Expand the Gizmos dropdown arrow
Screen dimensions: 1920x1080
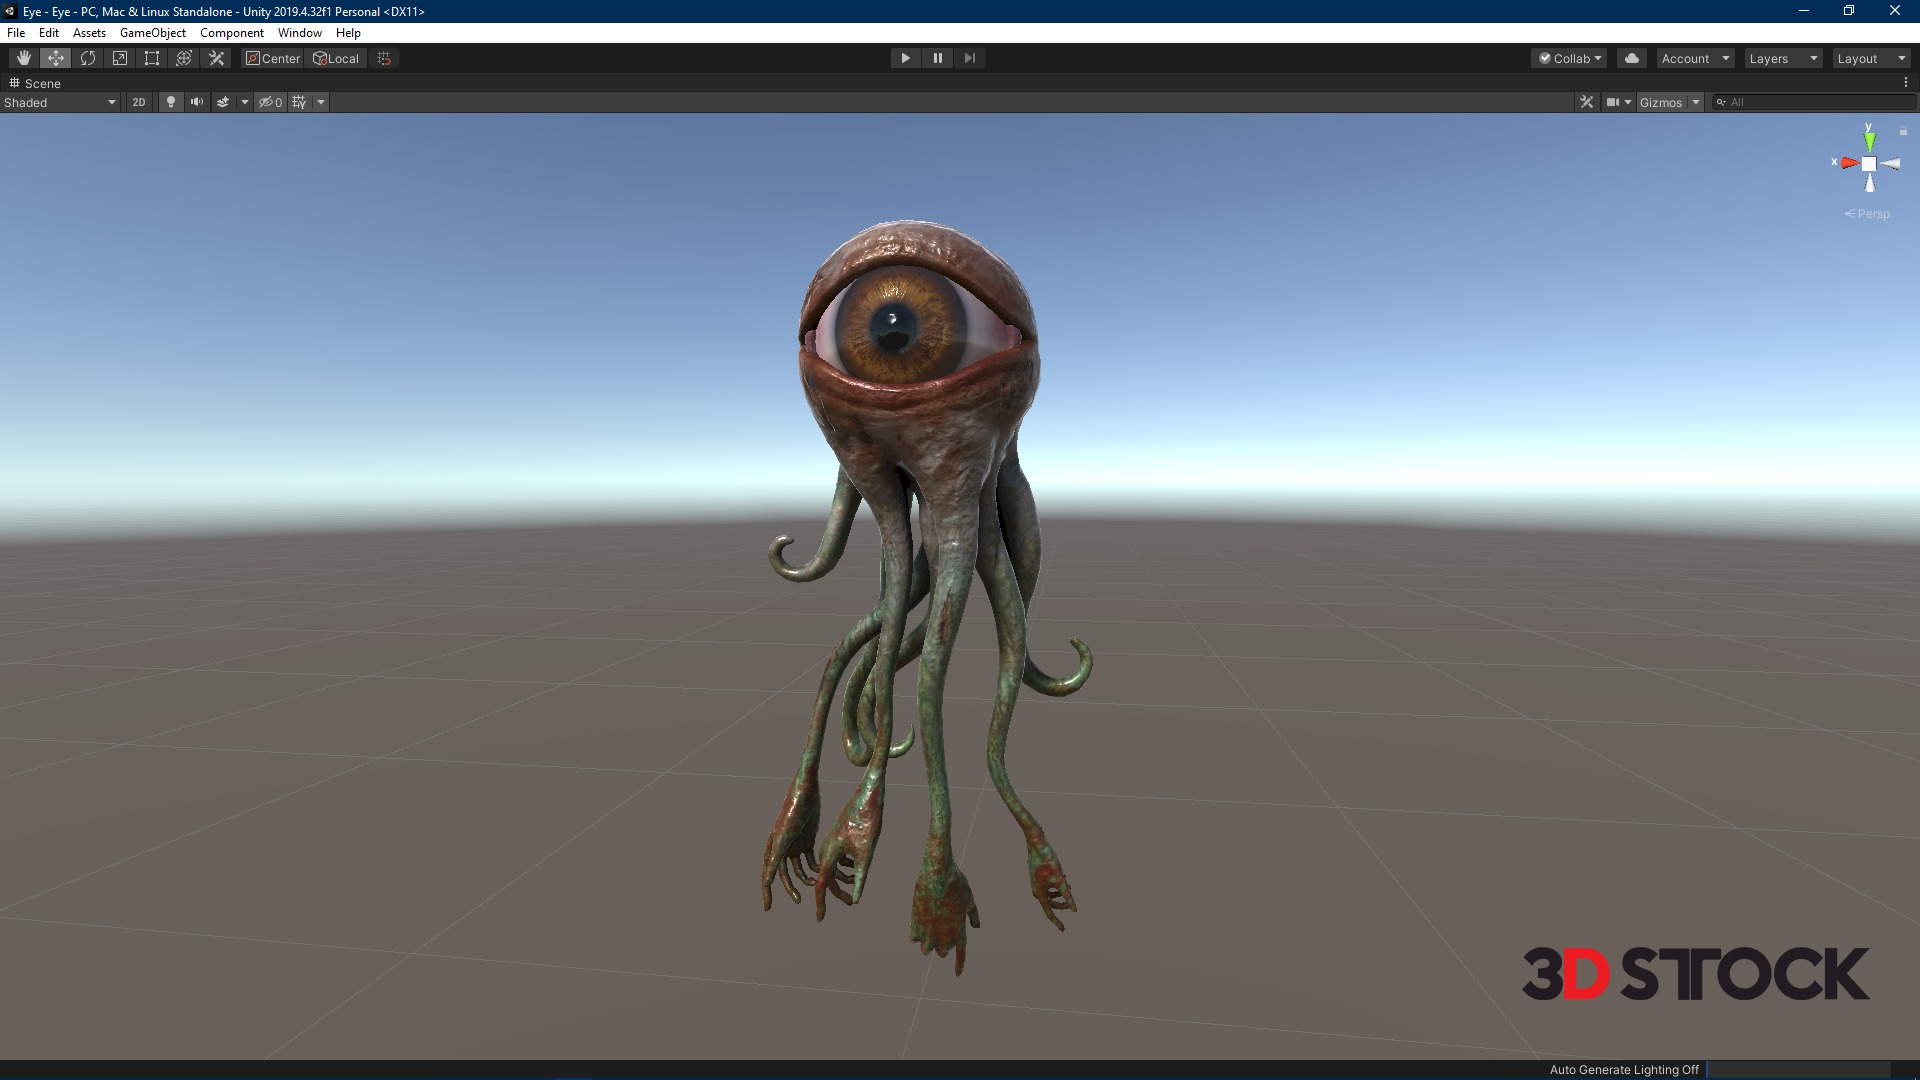[x=1696, y=102]
